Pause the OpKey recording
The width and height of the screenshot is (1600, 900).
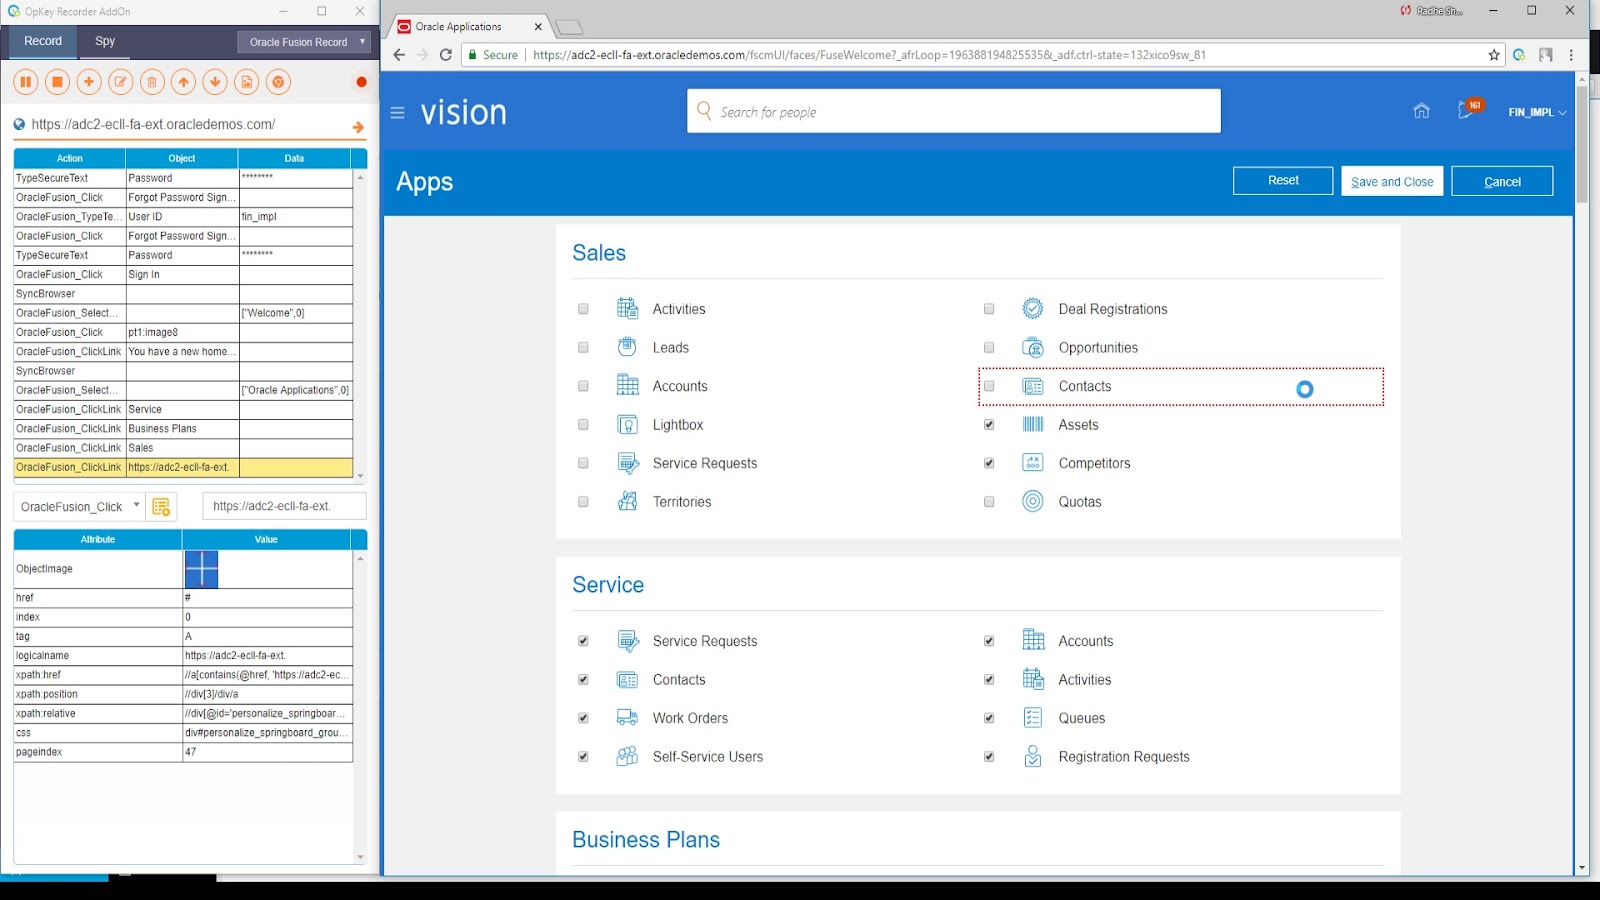26,82
